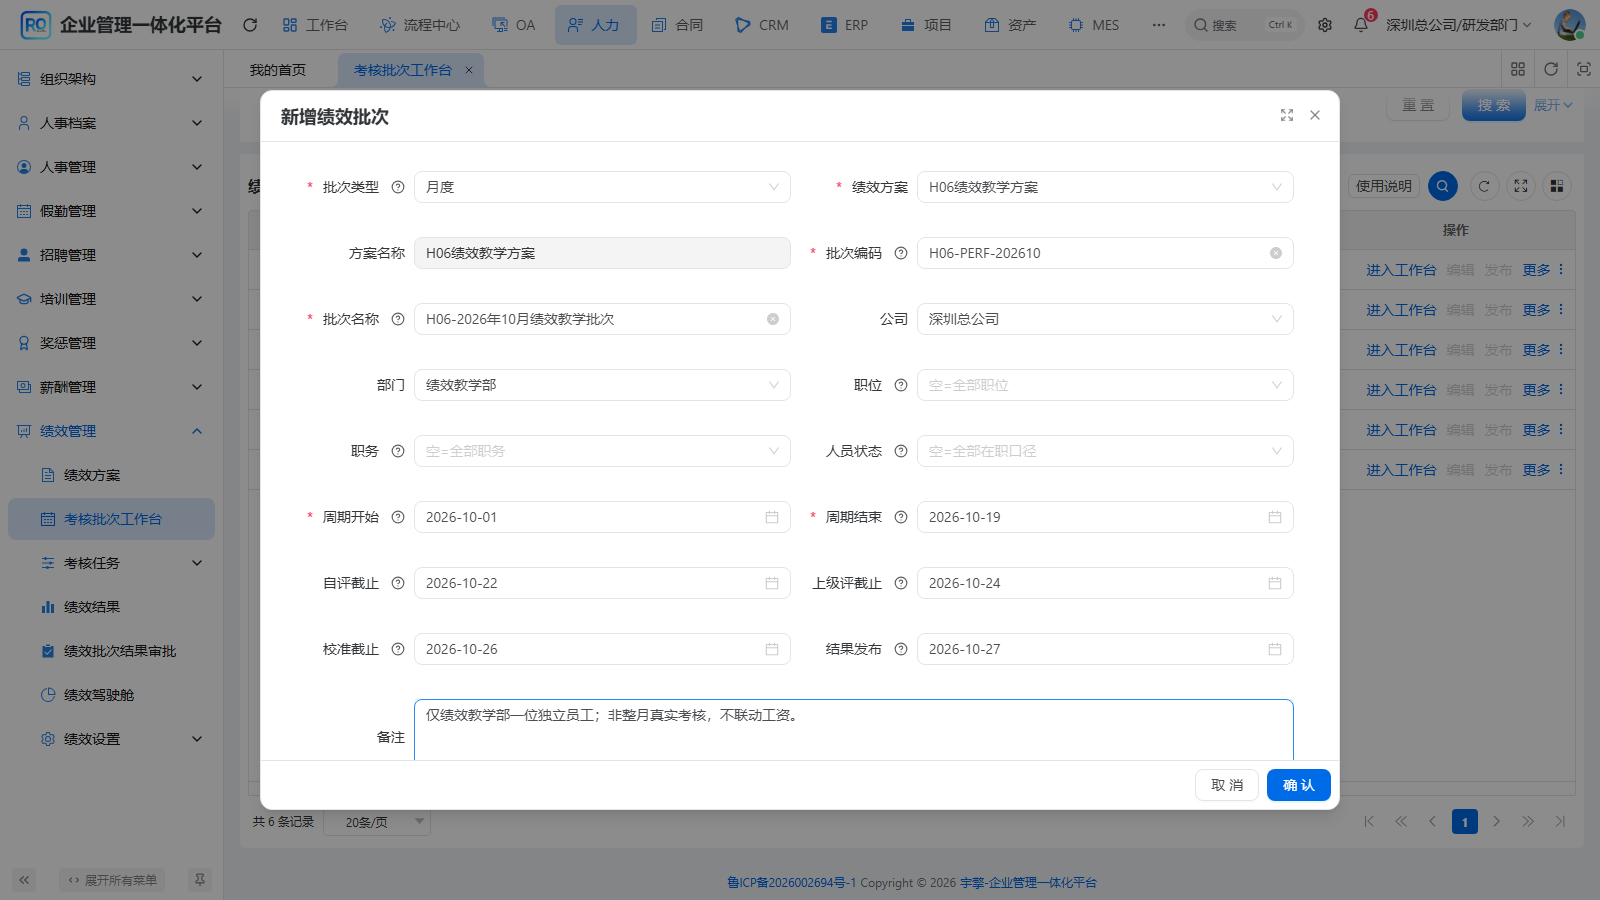The image size is (1600, 900).
Task: Select 绩效结果 in the sidebar
Action: click(111, 607)
